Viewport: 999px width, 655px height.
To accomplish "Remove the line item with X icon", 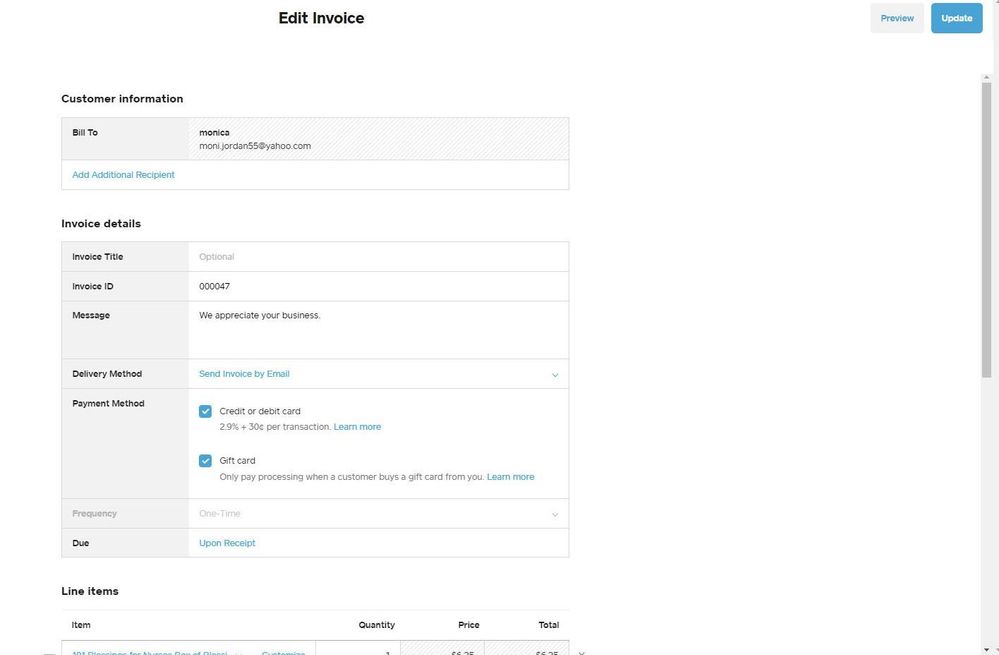I will tap(582, 652).
